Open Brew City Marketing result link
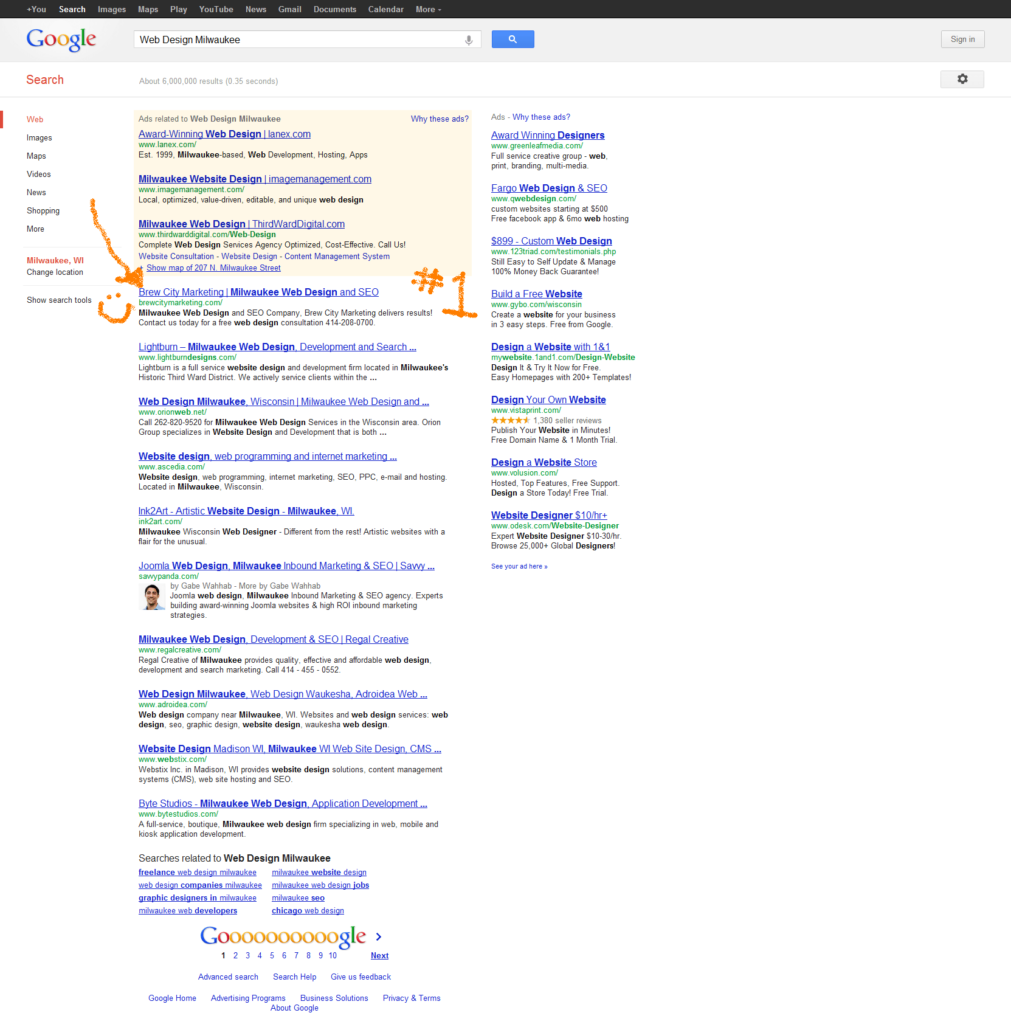This screenshot has width=1011, height=1024. click(x=259, y=292)
